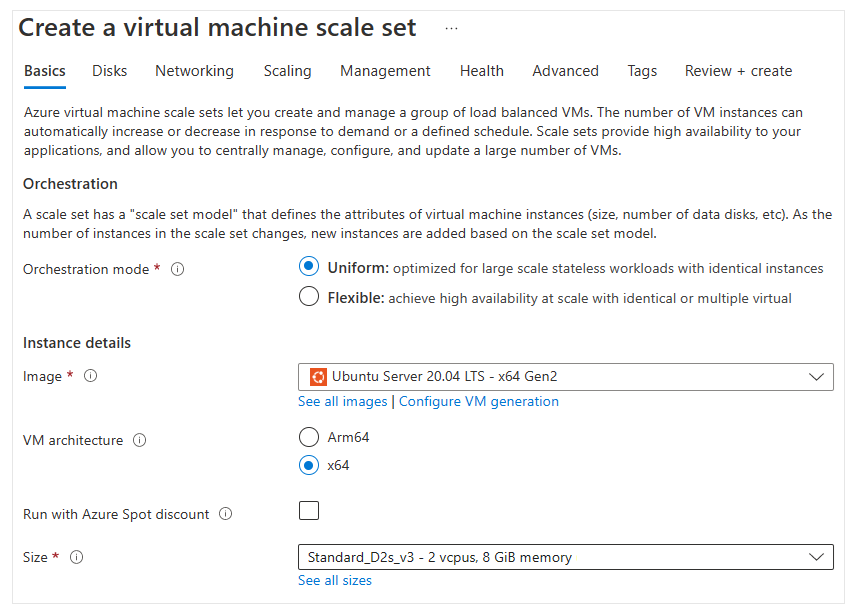Enable Run with Azure Spot discount
Viewport: 858px width, 615px height.
309,511
